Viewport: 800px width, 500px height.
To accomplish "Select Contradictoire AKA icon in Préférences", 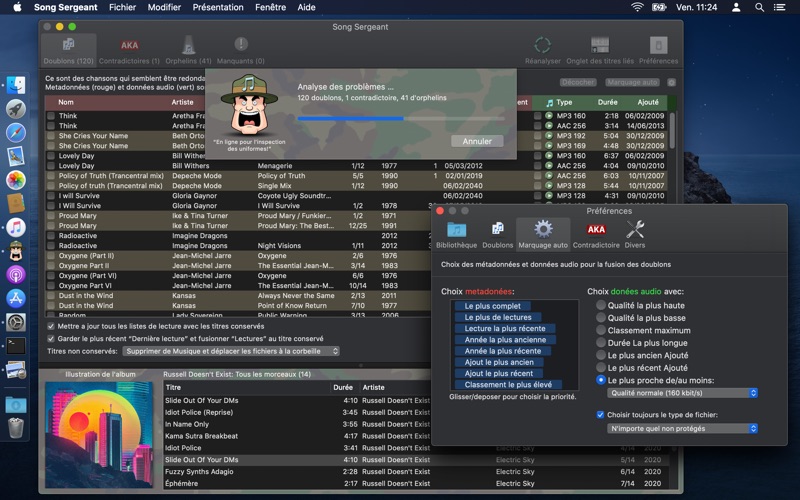I will pyautogui.click(x=596, y=235).
